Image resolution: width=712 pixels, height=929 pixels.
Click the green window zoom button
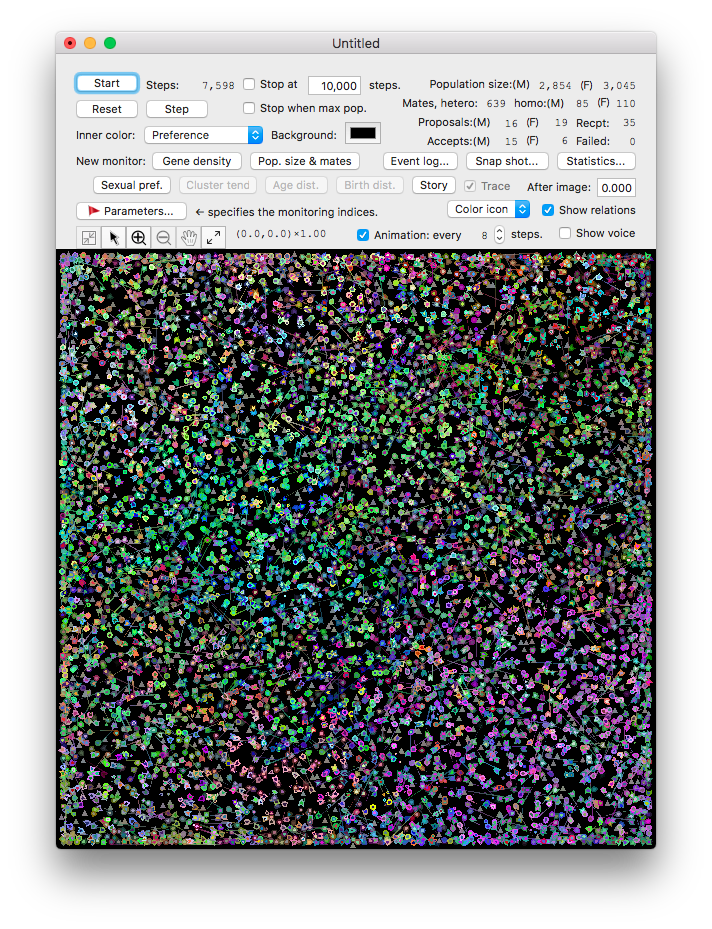coord(110,43)
